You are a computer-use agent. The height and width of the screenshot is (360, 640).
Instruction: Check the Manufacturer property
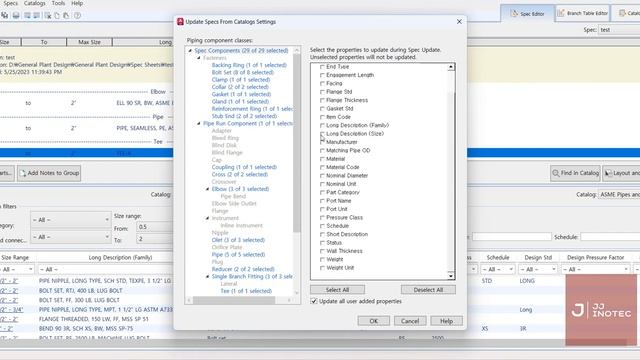(x=322, y=142)
